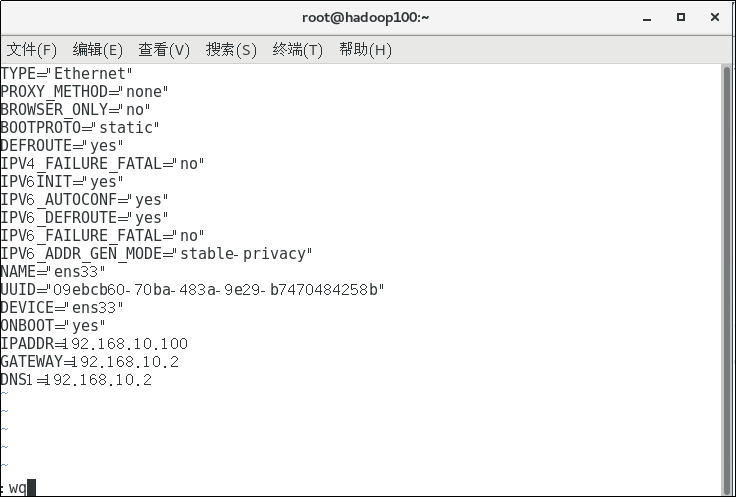Click the GATEWAY=192.168.10.2 line

90,362
